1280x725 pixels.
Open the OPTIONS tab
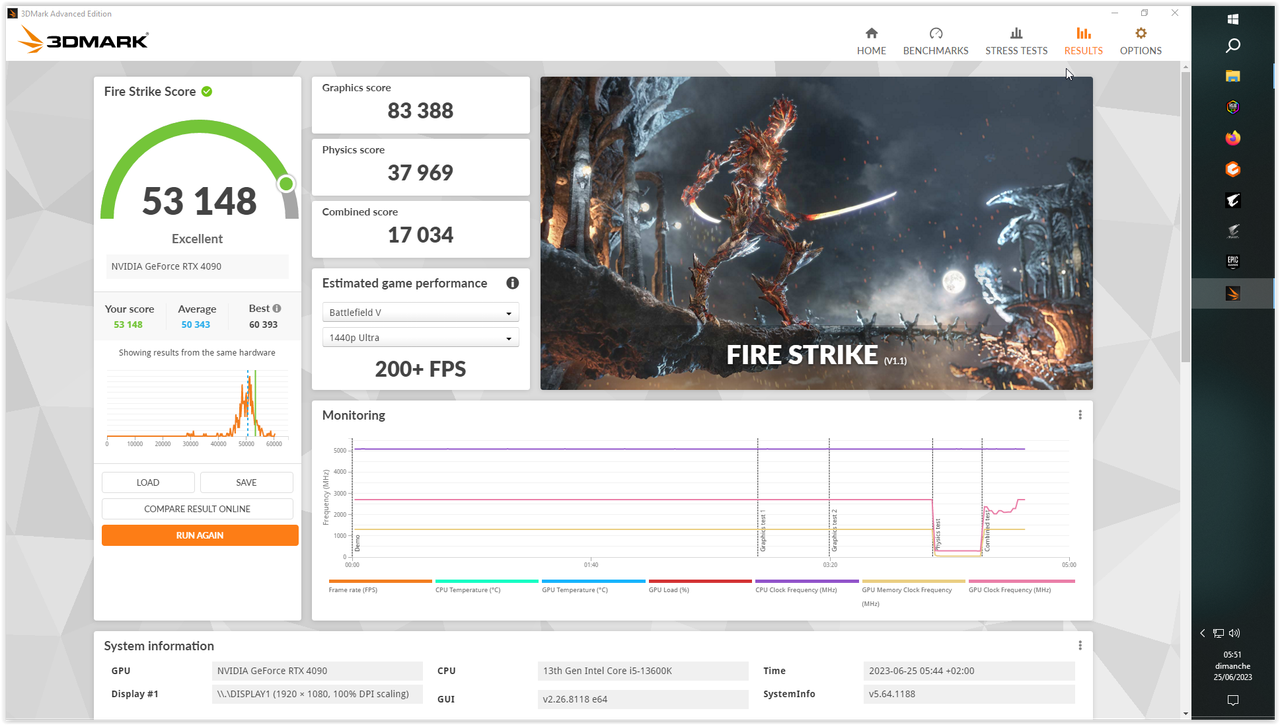1141,41
